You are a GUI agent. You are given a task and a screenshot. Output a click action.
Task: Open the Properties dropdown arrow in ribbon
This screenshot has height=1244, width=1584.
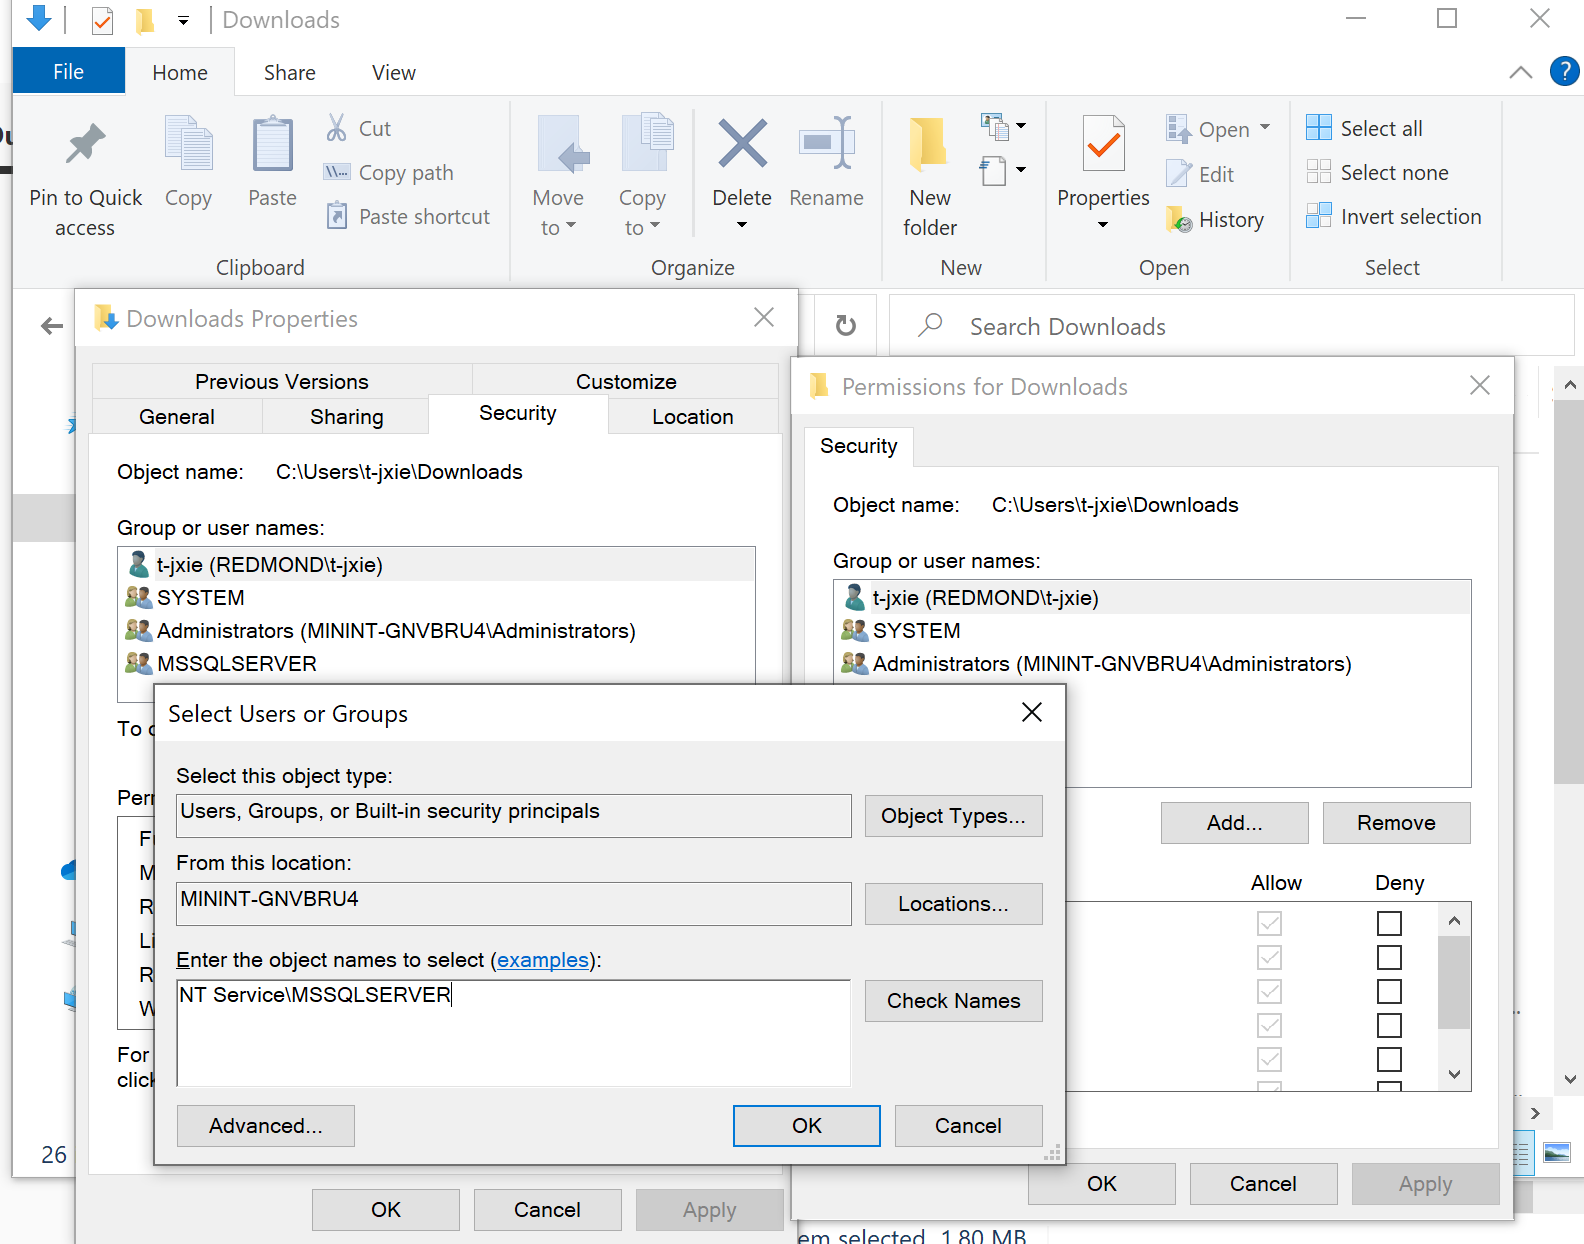point(1103,225)
